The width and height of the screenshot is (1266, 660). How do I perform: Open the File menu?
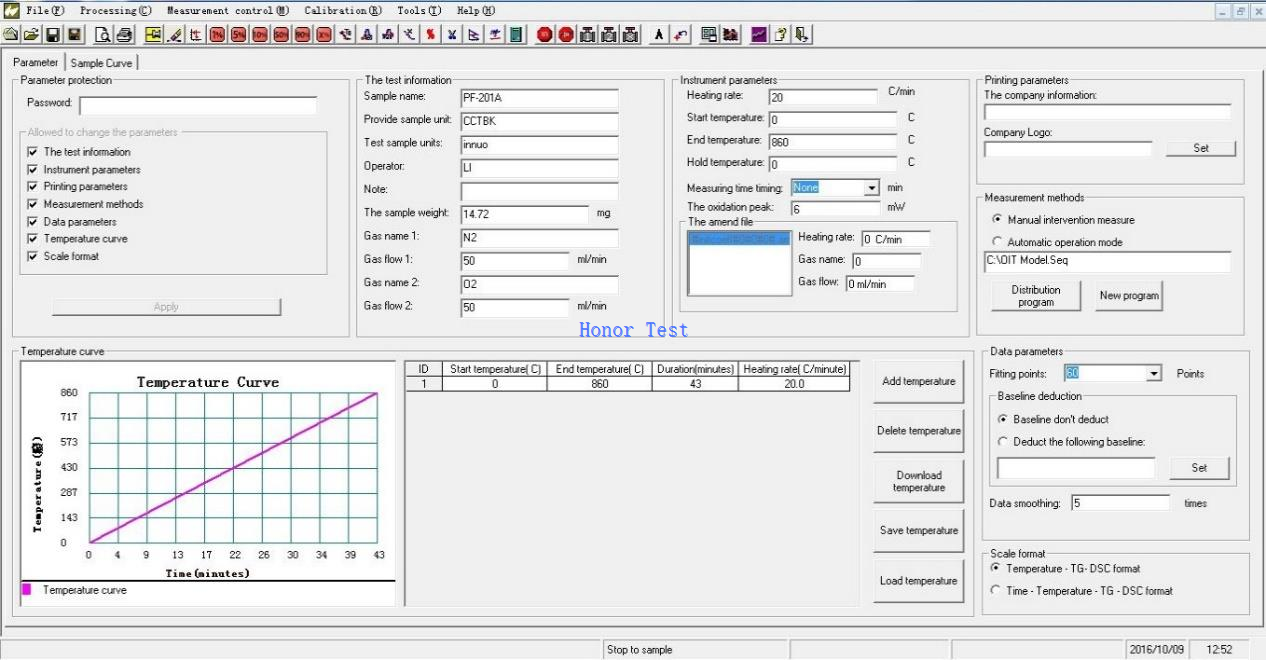click(45, 10)
